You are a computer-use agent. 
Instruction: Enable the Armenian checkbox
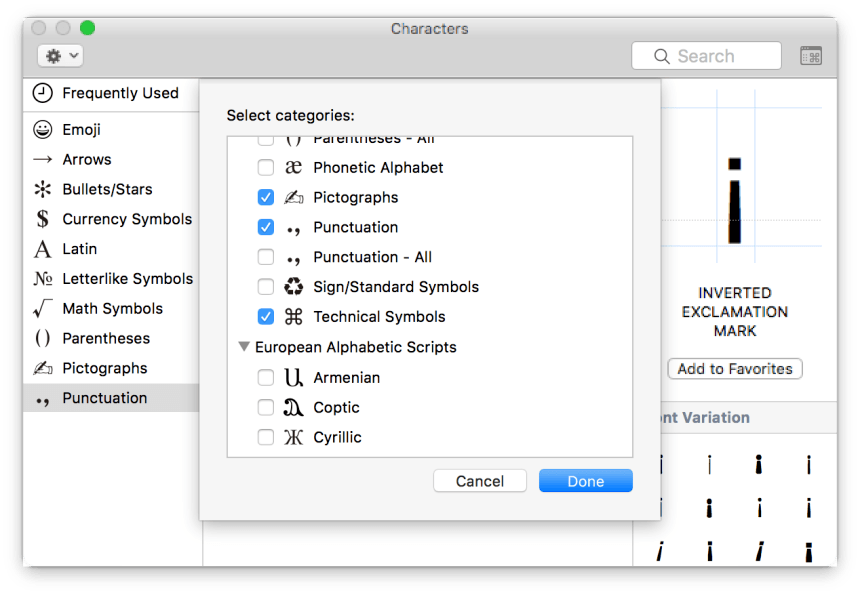pyautogui.click(x=265, y=377)
